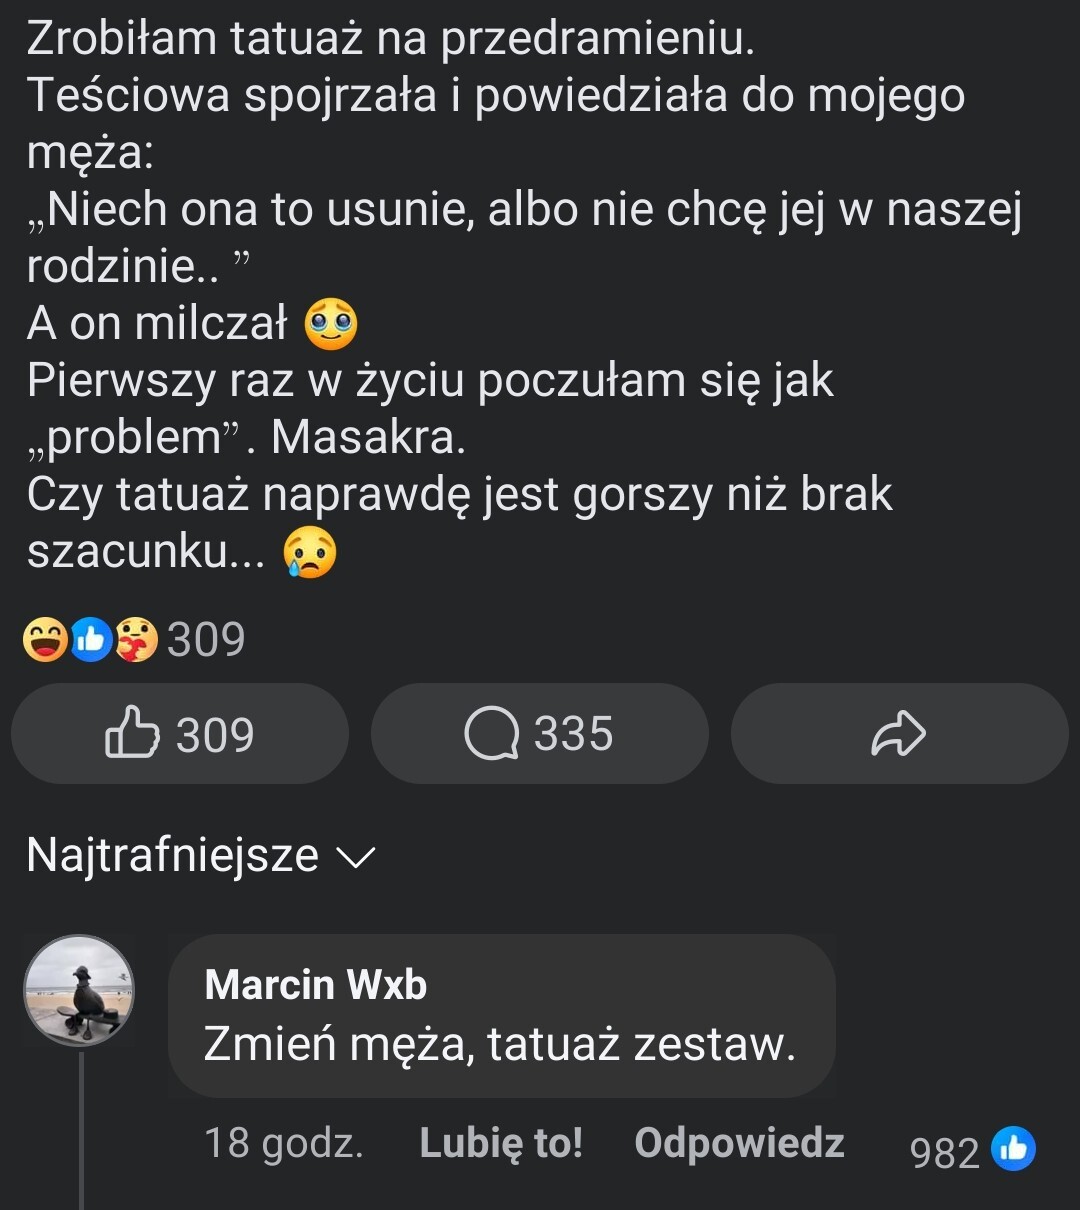Click the blue like icon beside 982
The width and height of the screenshot is (1080, 1210).
[1012, 1150]
